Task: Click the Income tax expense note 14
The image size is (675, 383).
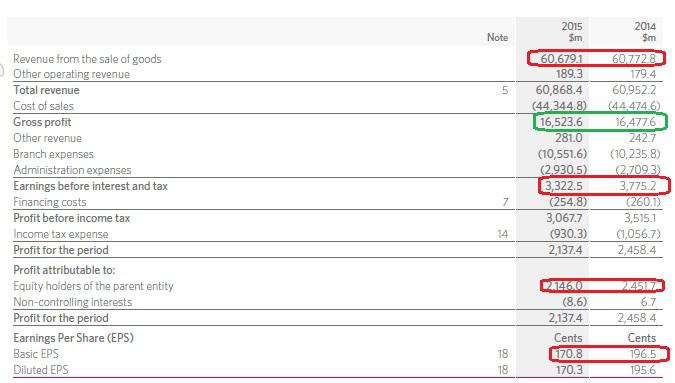Action: (503, 234)
